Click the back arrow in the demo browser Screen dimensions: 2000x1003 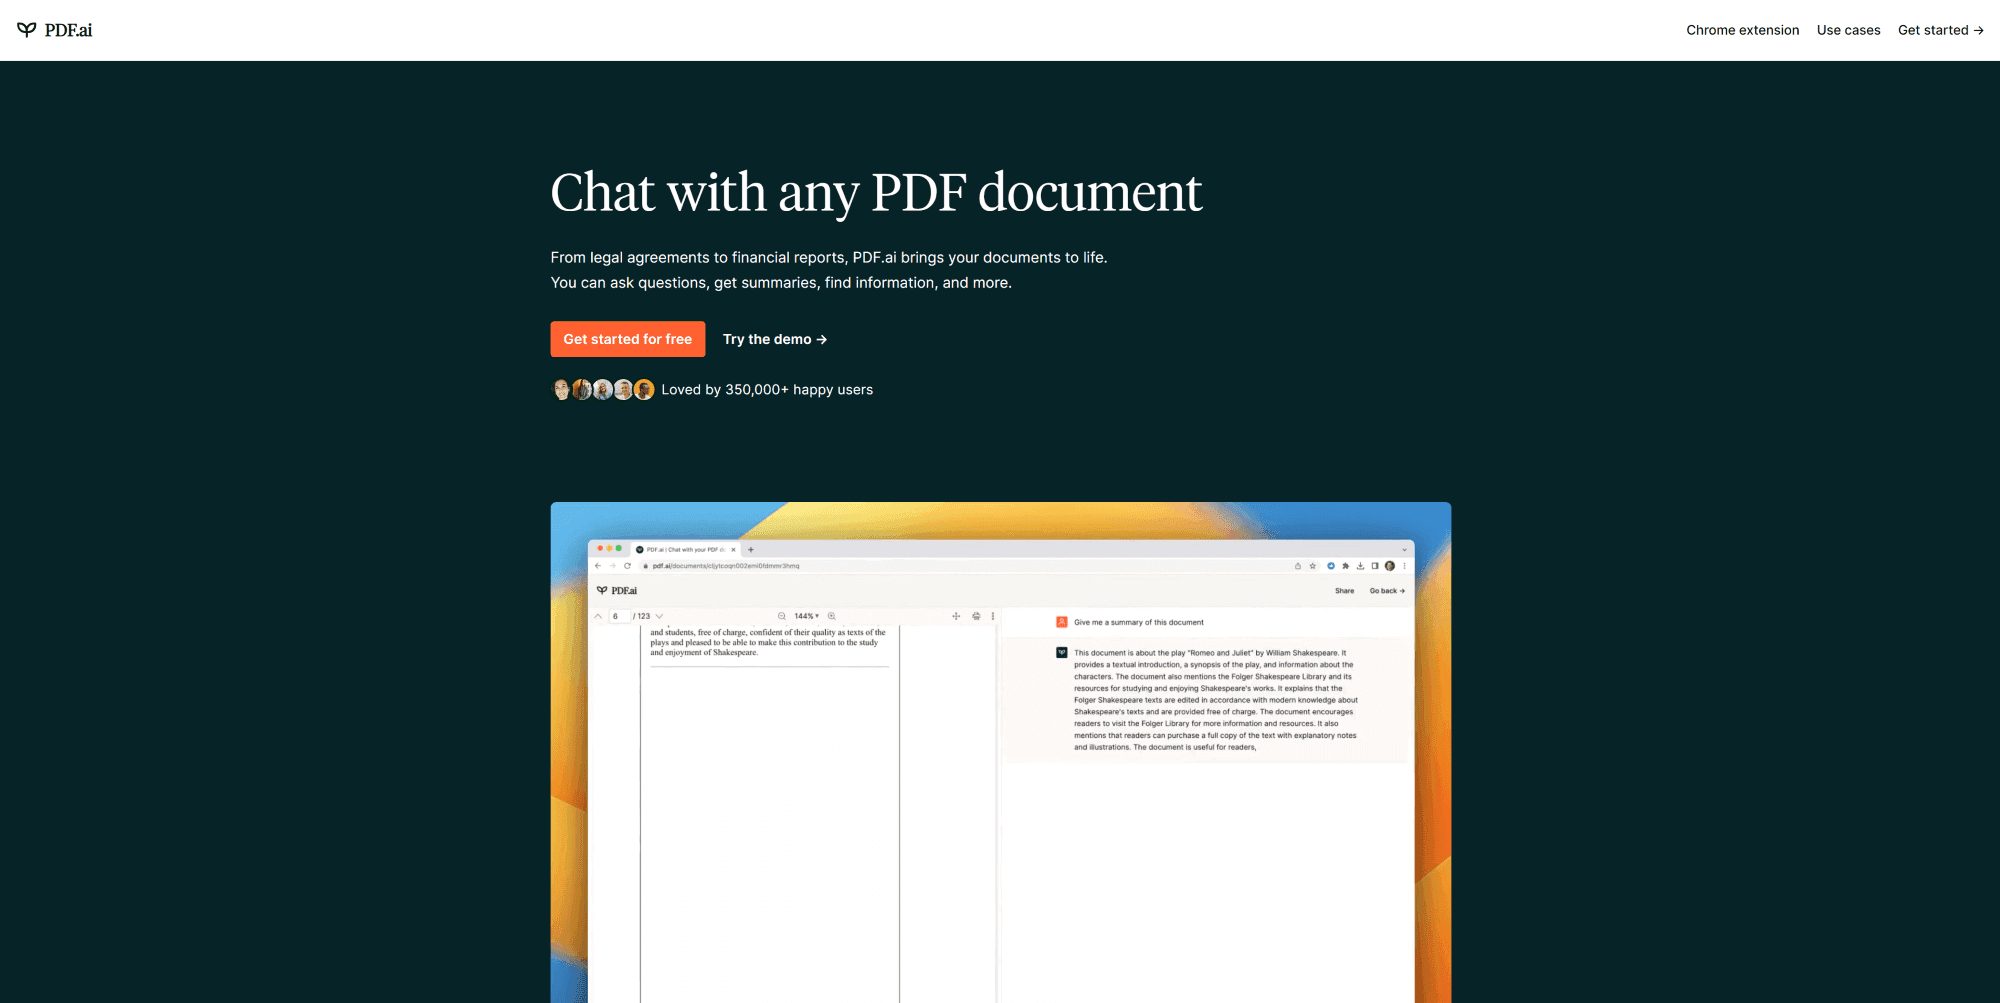(x=598, y=566)
